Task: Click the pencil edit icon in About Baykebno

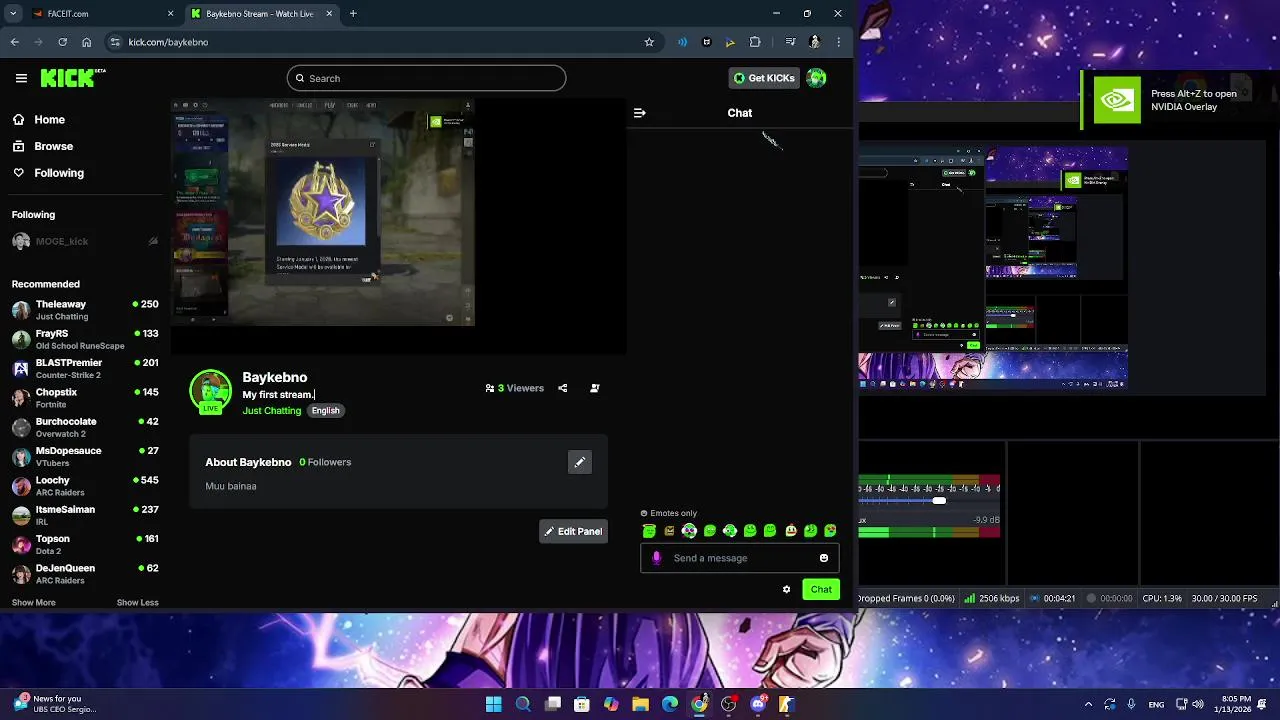Action: click(x=580, y=462)
